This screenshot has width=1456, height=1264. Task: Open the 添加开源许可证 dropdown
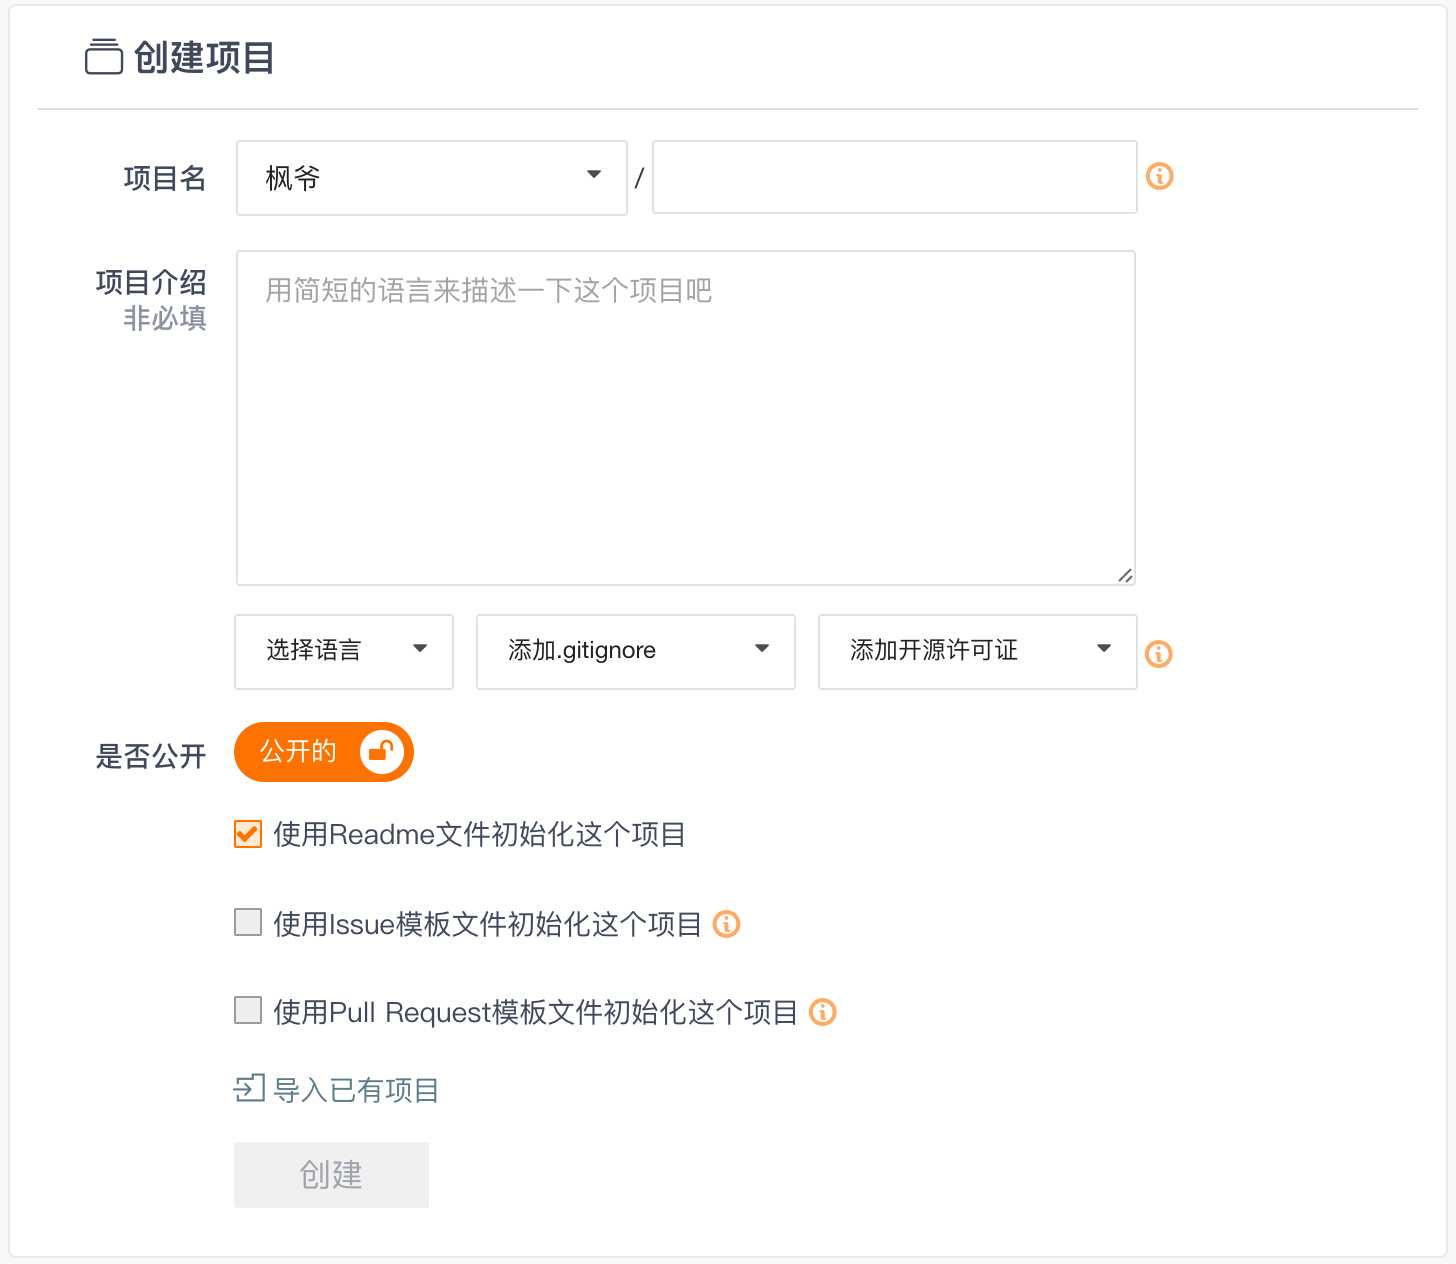(x=978, y=652)
